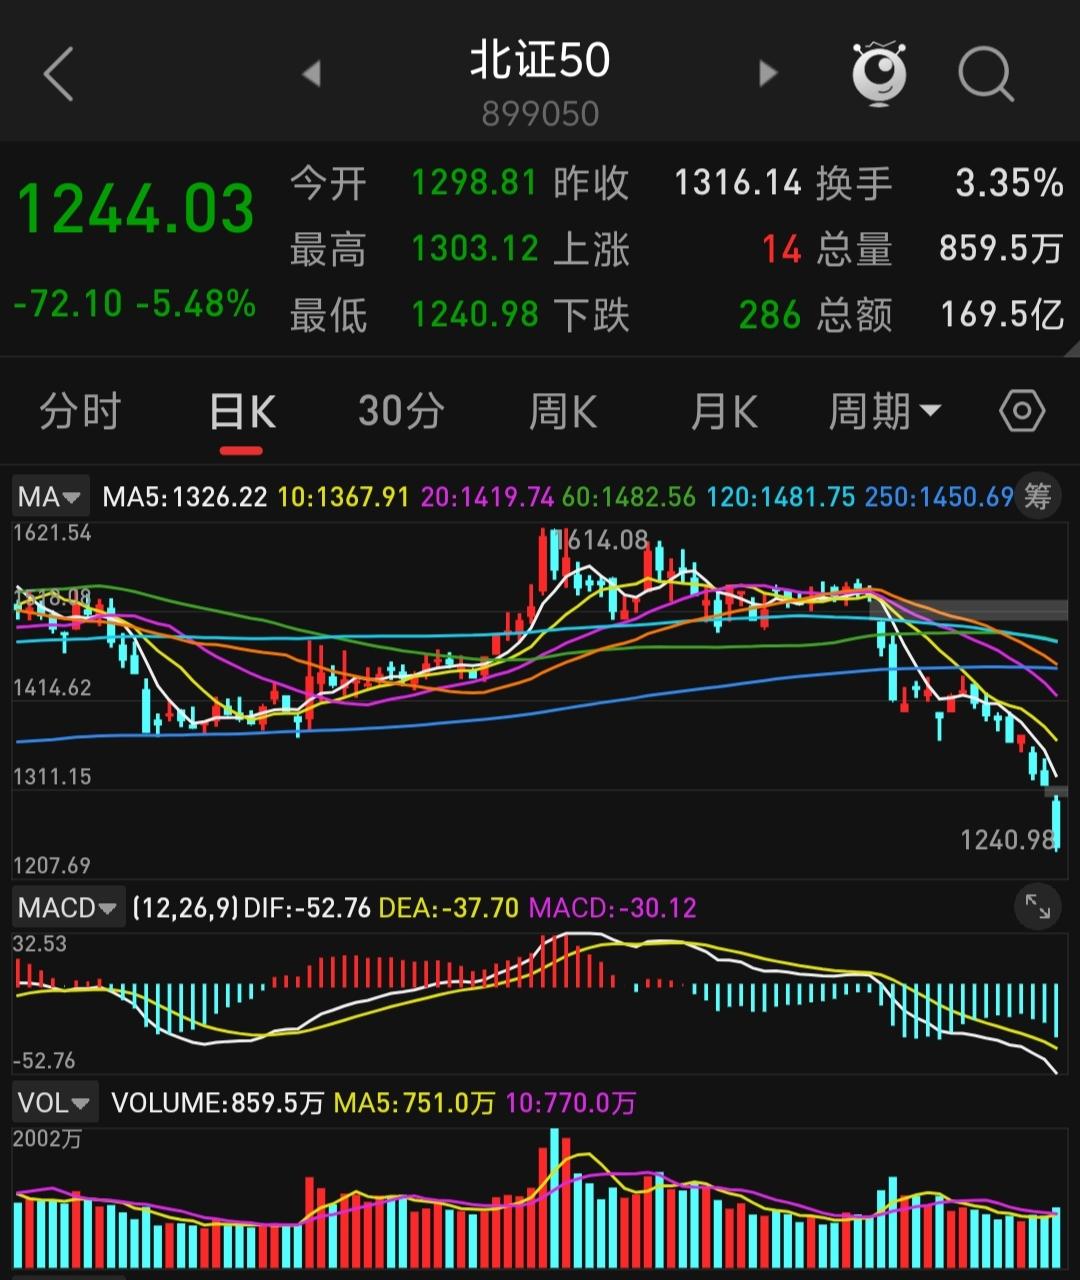1080x1280 pixels.
Task: Tap the MA60 legend value 1482.56
Action: 629,497
